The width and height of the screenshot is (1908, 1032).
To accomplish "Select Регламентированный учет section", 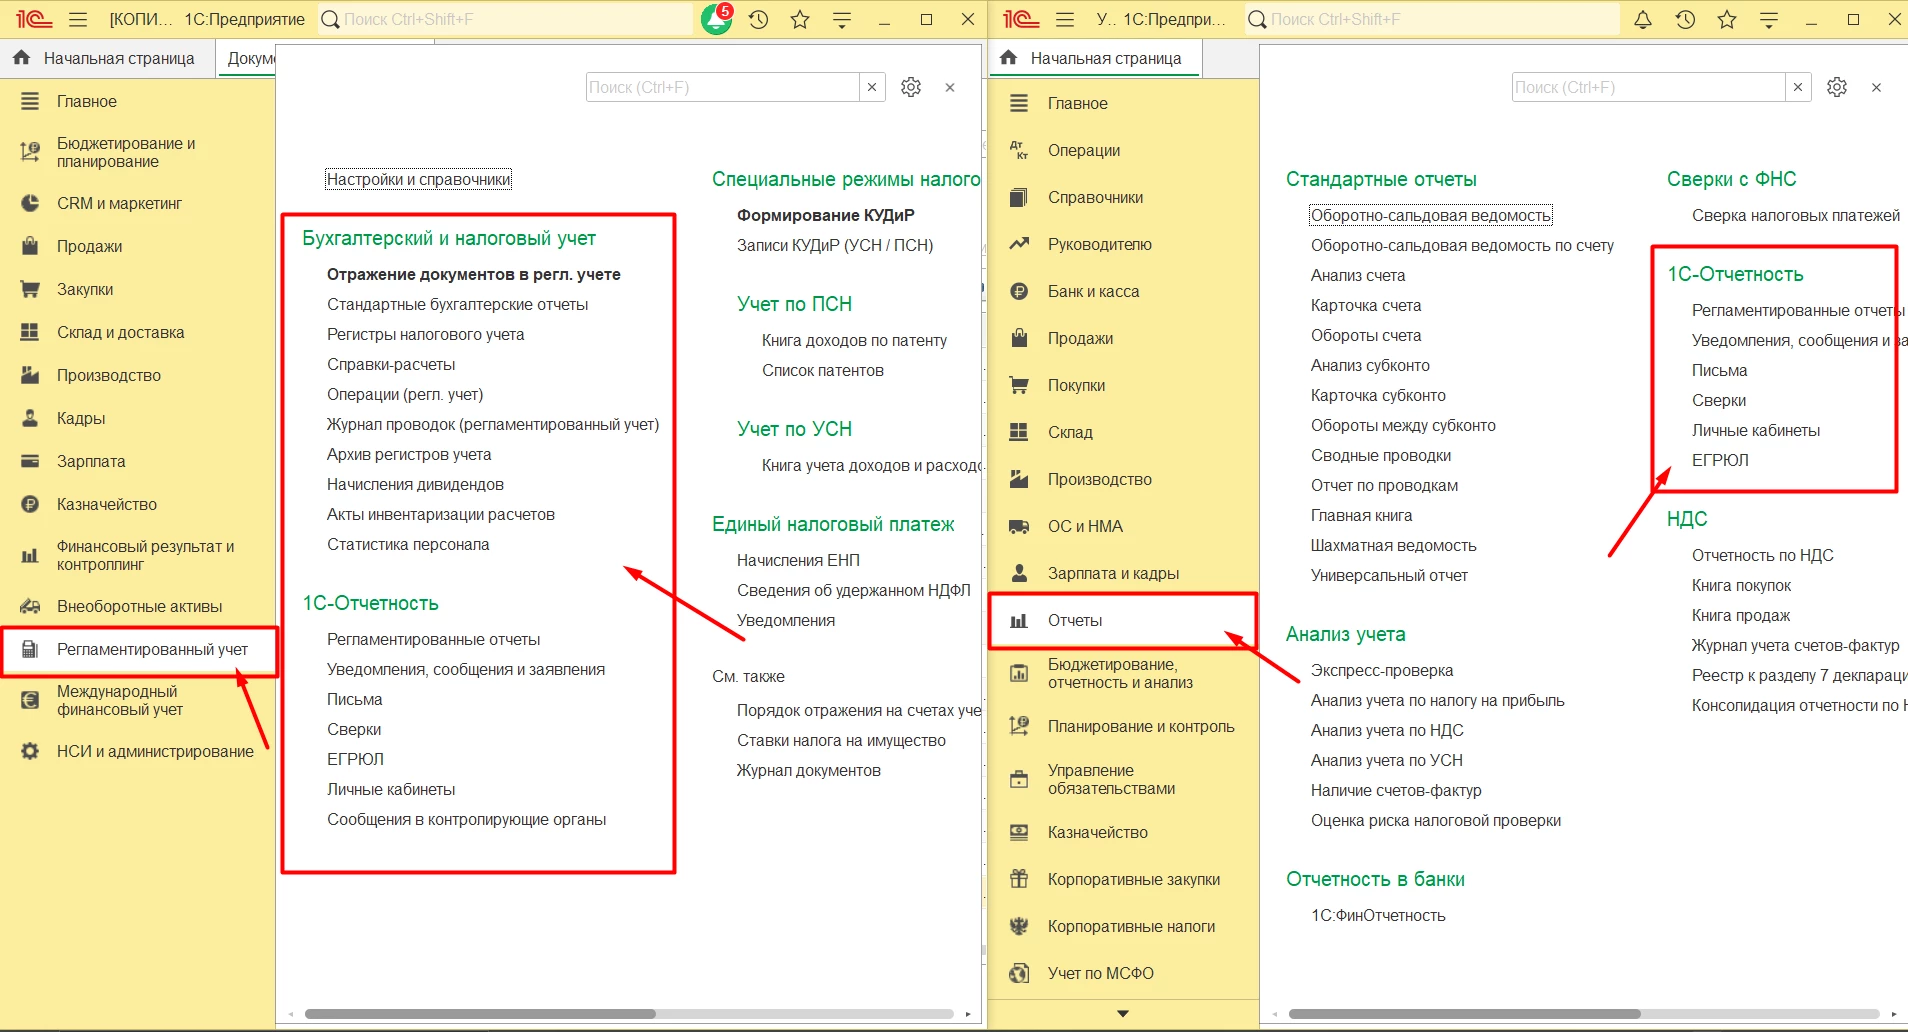I will click(137, 649).
